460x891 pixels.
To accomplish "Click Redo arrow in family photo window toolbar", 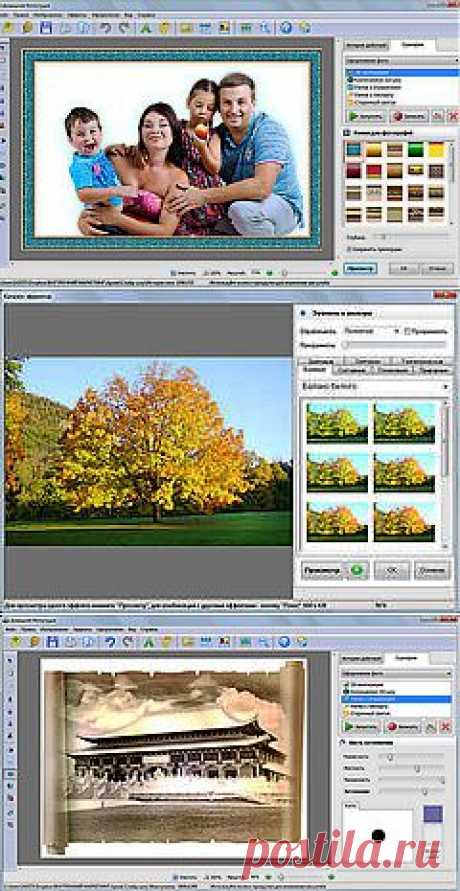I will click(123, 27).
